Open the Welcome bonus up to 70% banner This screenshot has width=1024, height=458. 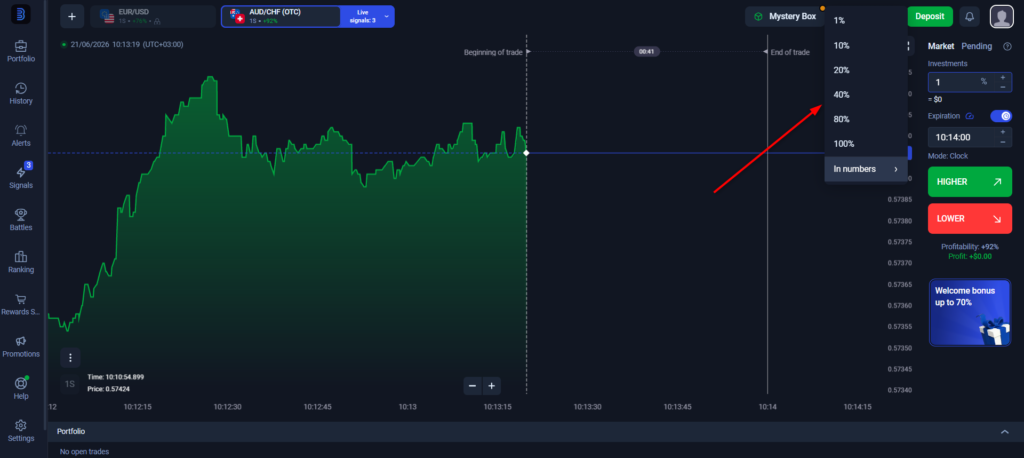(970, 312)
